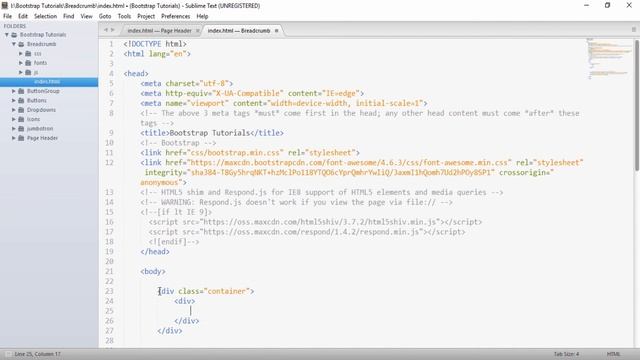Collapse the Breadcrumb folder
Image resolution: width=640 pixels, height=360 pixels.
(x=13, y=44)
